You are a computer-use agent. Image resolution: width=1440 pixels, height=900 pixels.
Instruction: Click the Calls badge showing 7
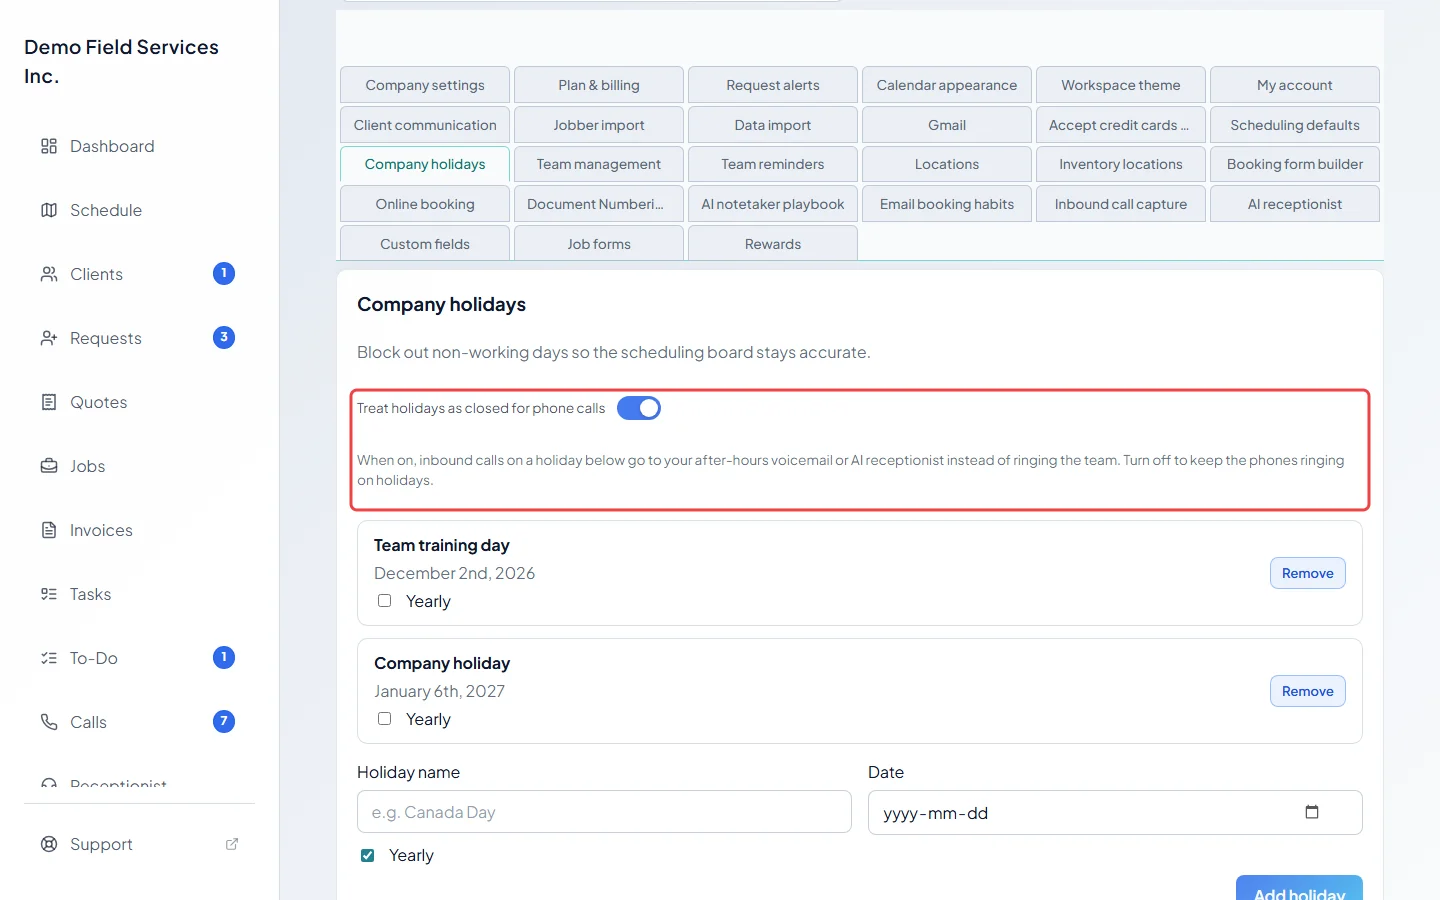224,722
